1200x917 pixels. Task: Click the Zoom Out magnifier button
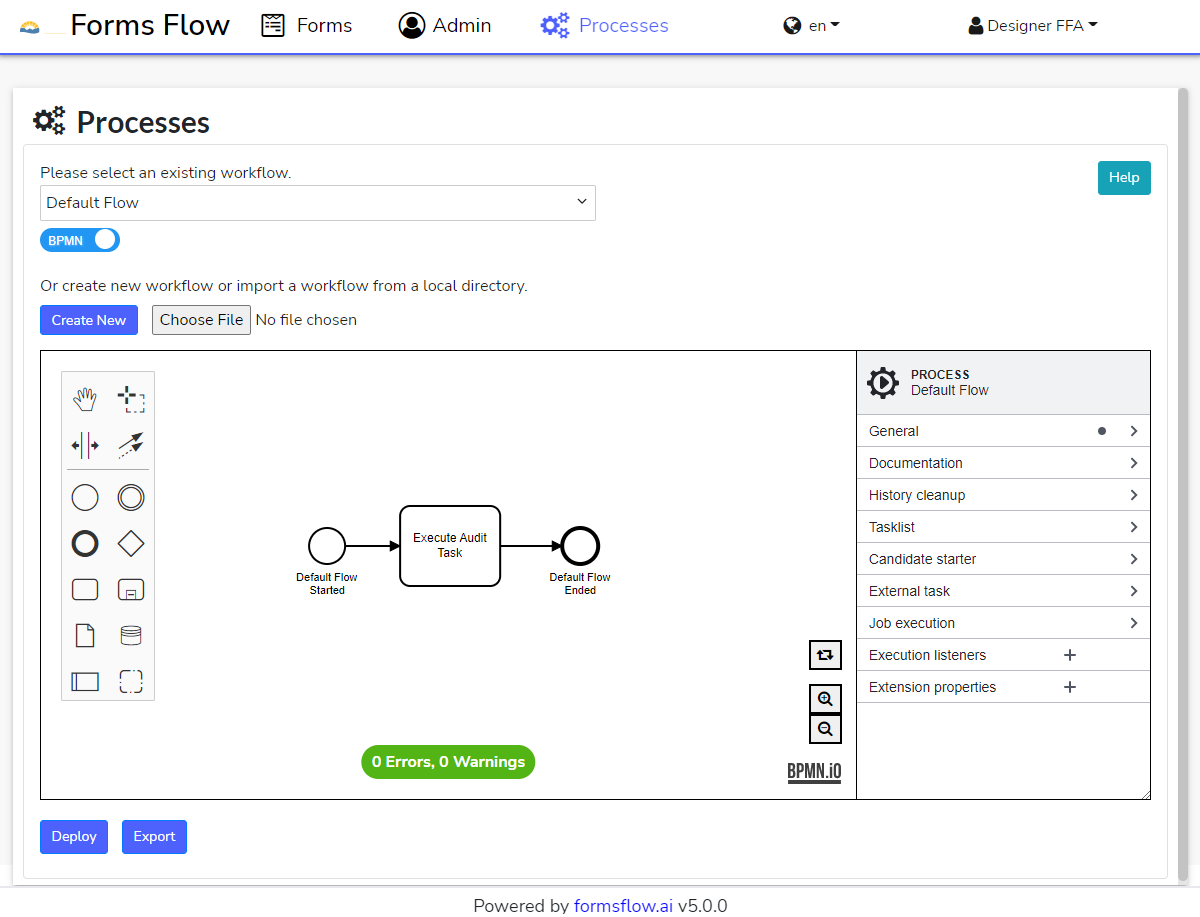point(825,729)
